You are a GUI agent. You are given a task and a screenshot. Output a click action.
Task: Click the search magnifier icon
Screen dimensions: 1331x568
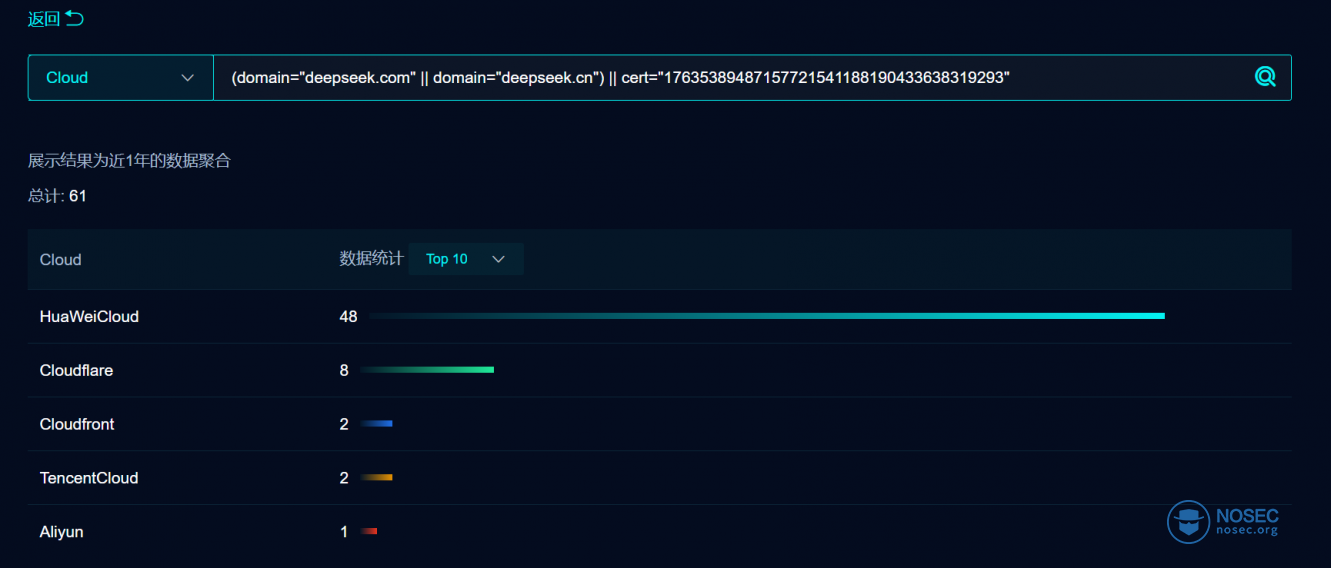point(1265,77)
